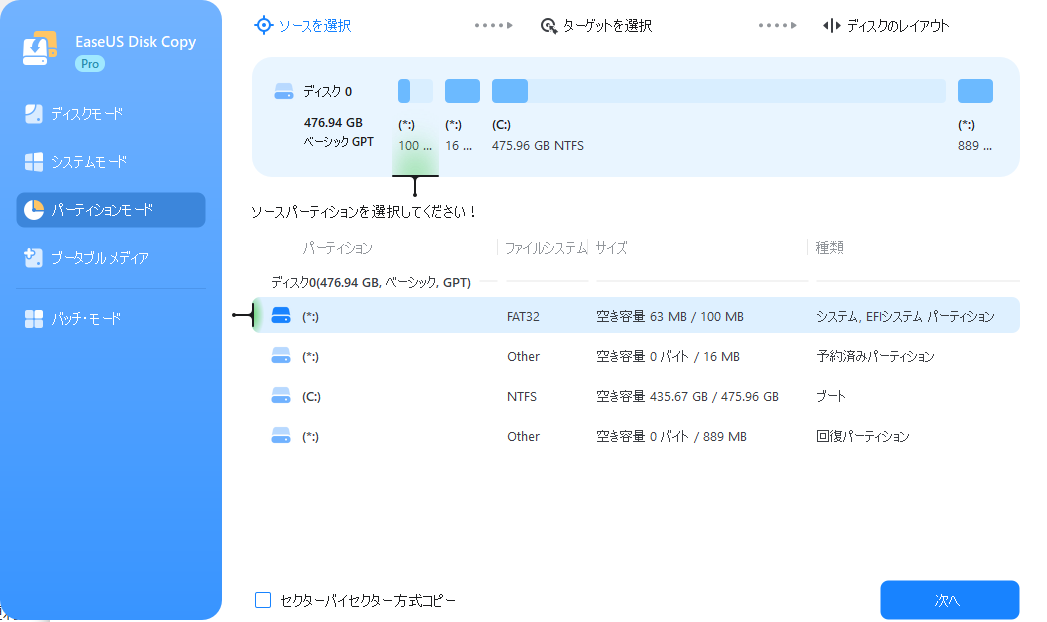
Task: Click the ディスク 0 drive icon
Action: pos(284,91)
